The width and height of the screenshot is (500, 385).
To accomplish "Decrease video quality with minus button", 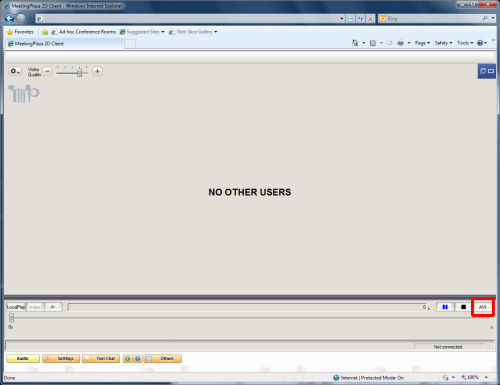I will pos(48,71).
